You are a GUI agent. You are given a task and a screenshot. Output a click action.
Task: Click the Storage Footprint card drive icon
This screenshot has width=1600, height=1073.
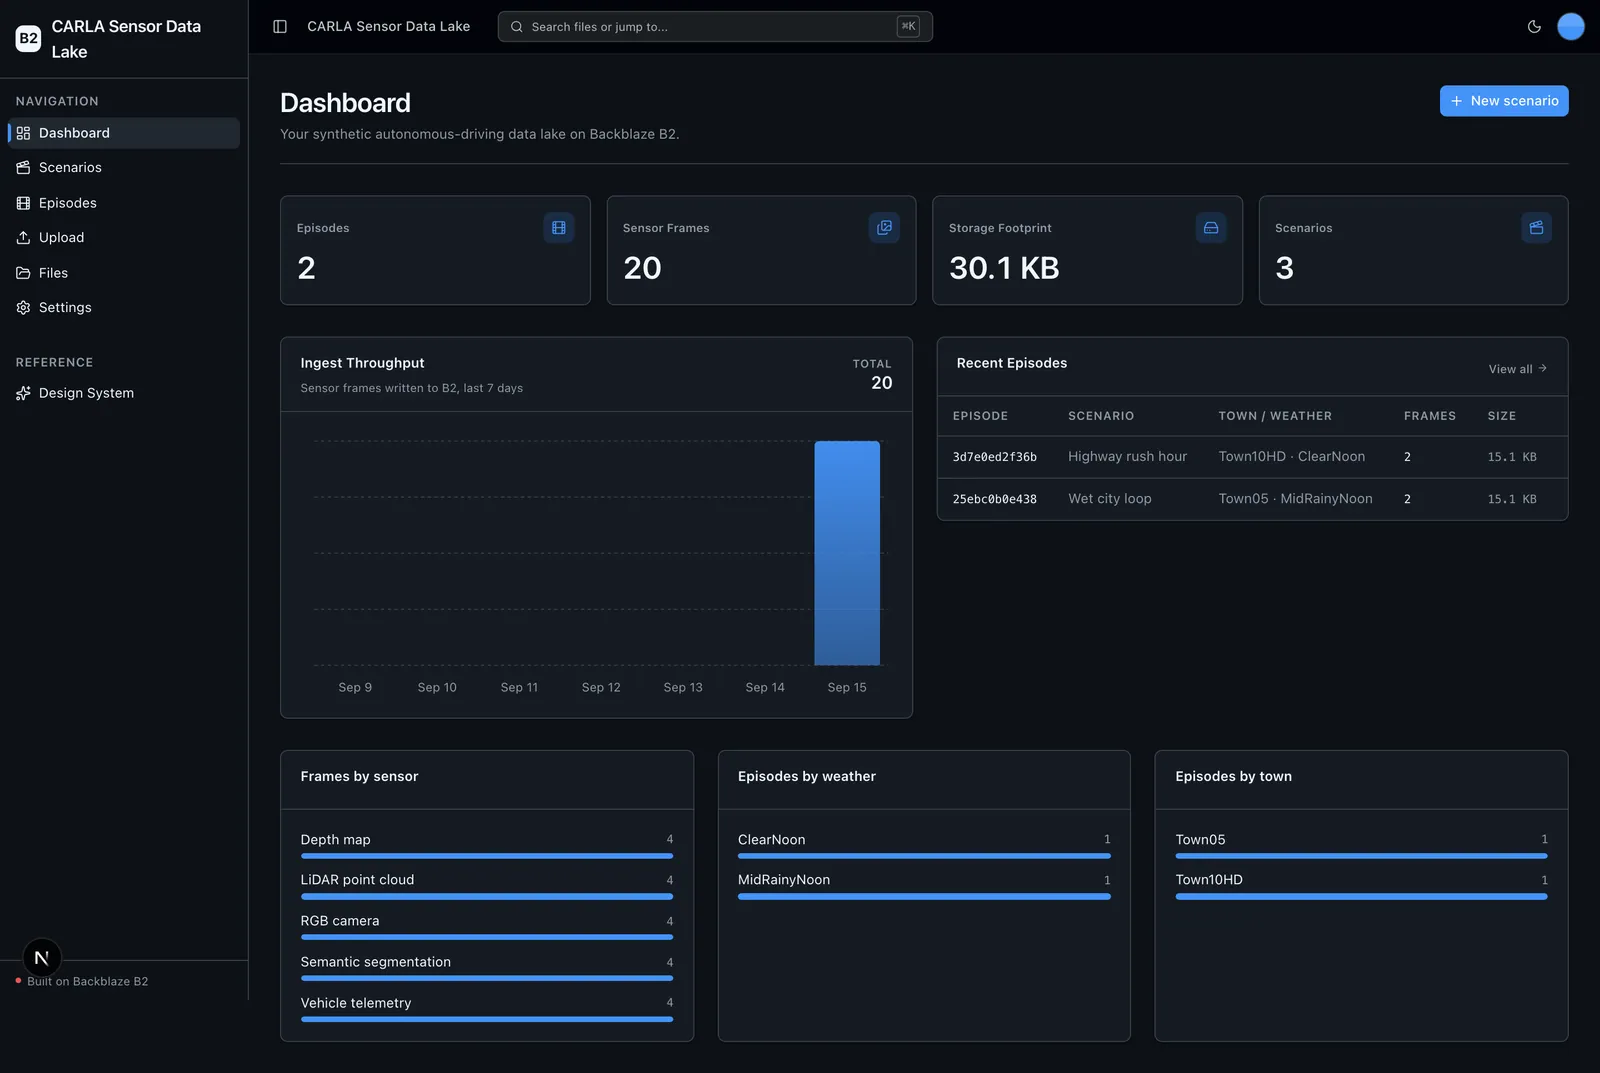tap(1211, 228)
